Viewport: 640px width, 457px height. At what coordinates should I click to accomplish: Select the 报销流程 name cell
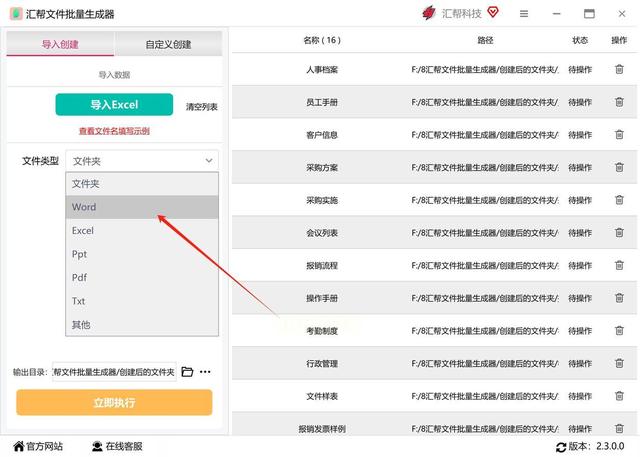(x=322, y=265)
